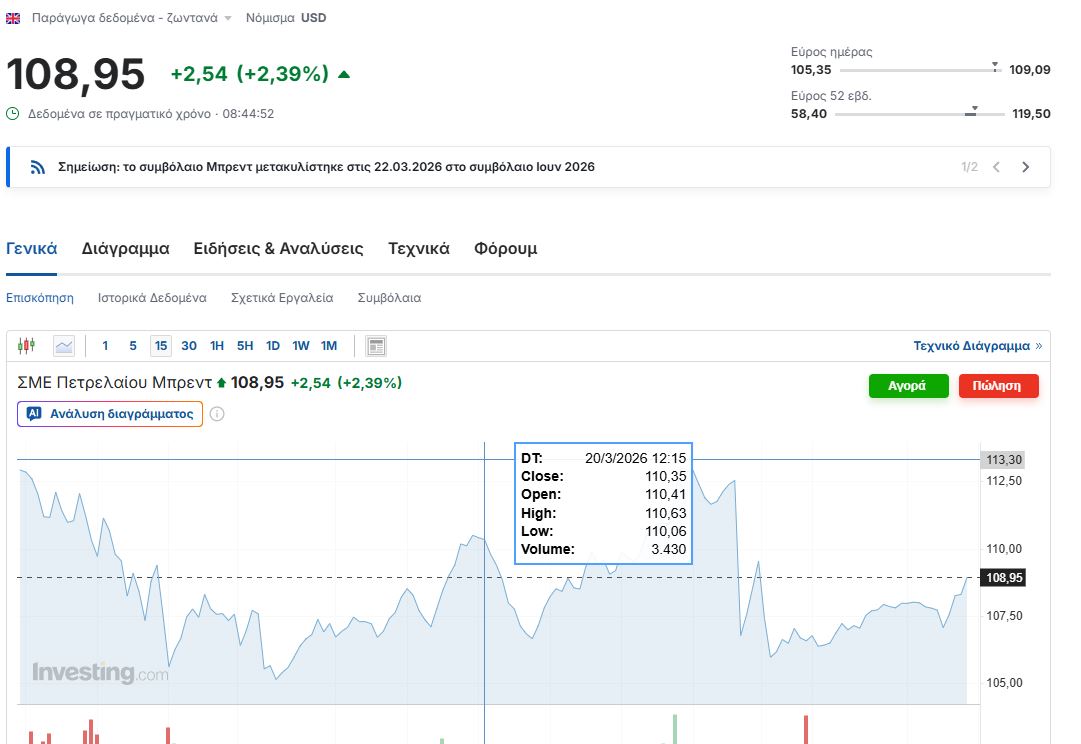Screen dimensions: 1081x744
Task: Switch to the Διάγραμμα tab
Action: point(125,249)
